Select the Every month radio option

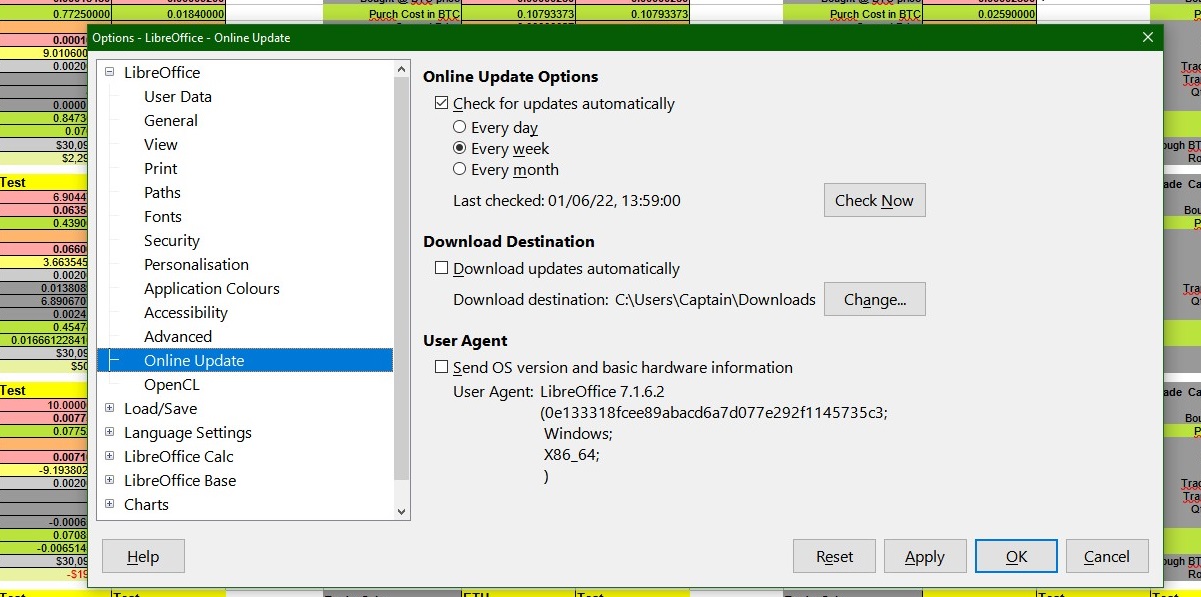460,169
